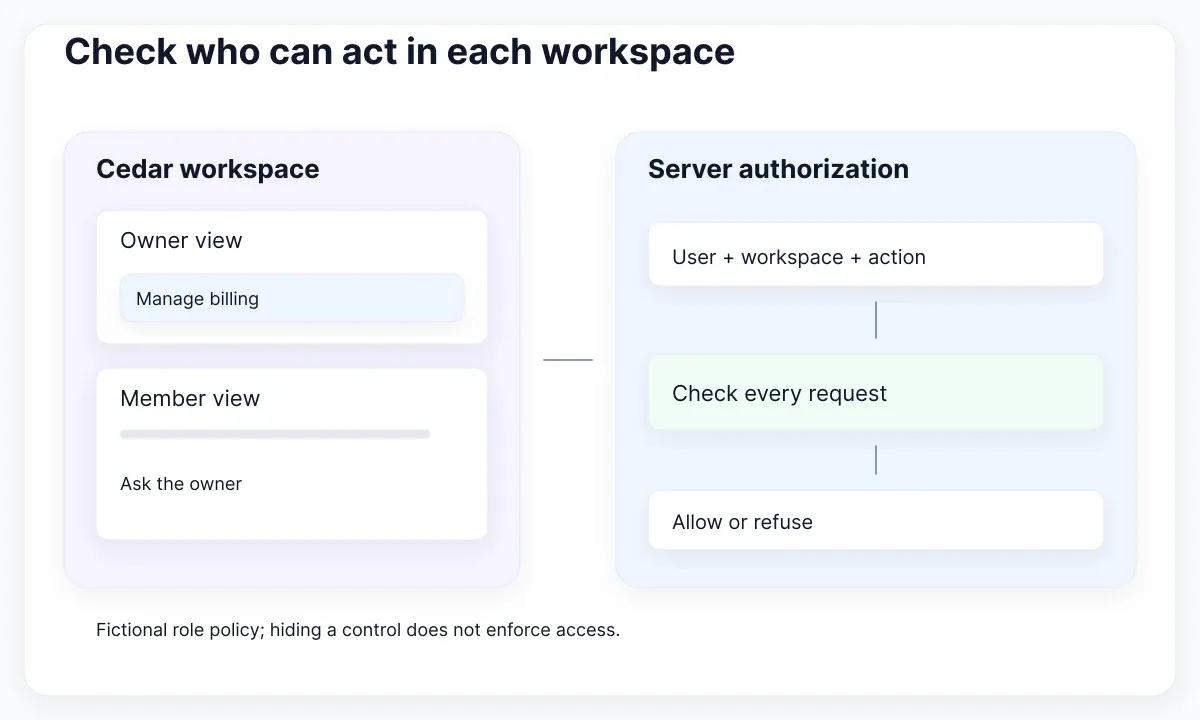
Task: Click the Fictional role policy footnote
Action: (x=358, y=630)
